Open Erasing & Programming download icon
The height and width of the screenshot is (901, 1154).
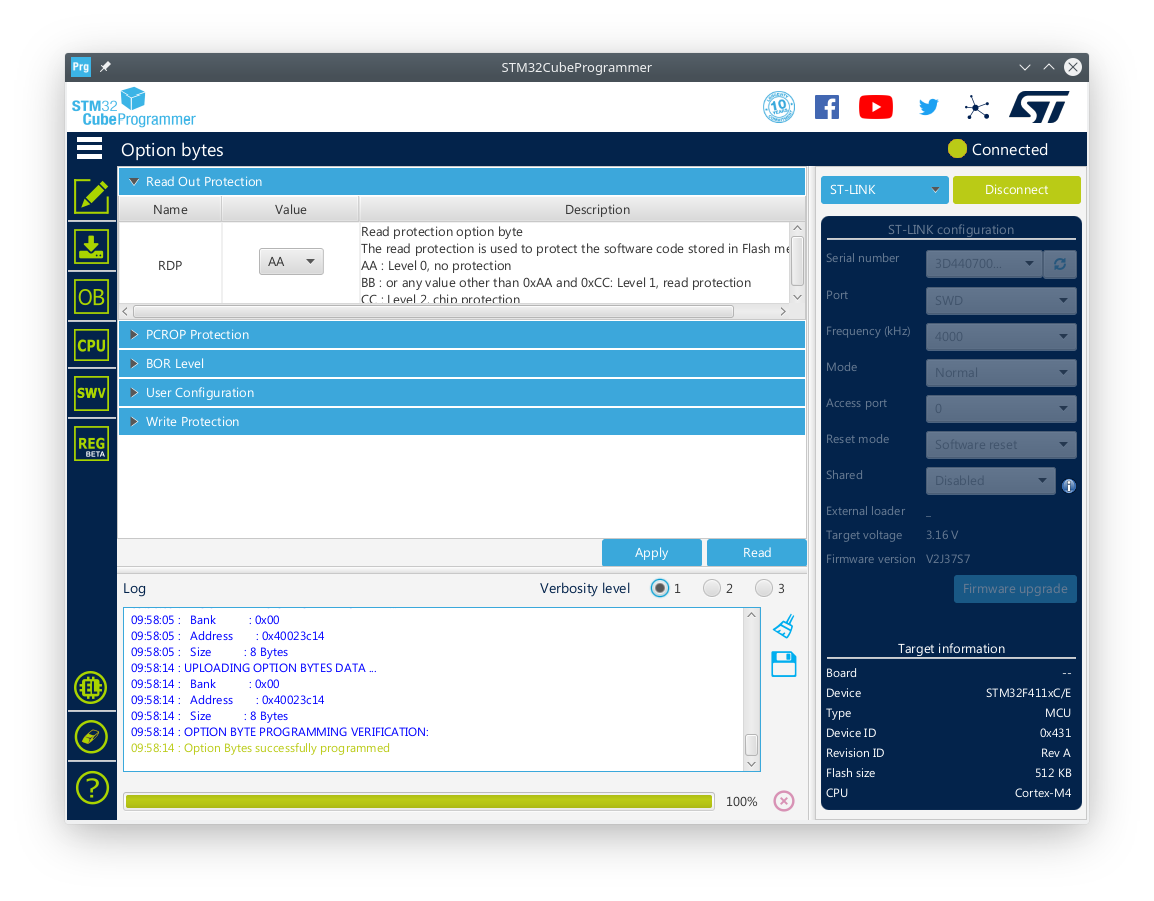[91, 246]
